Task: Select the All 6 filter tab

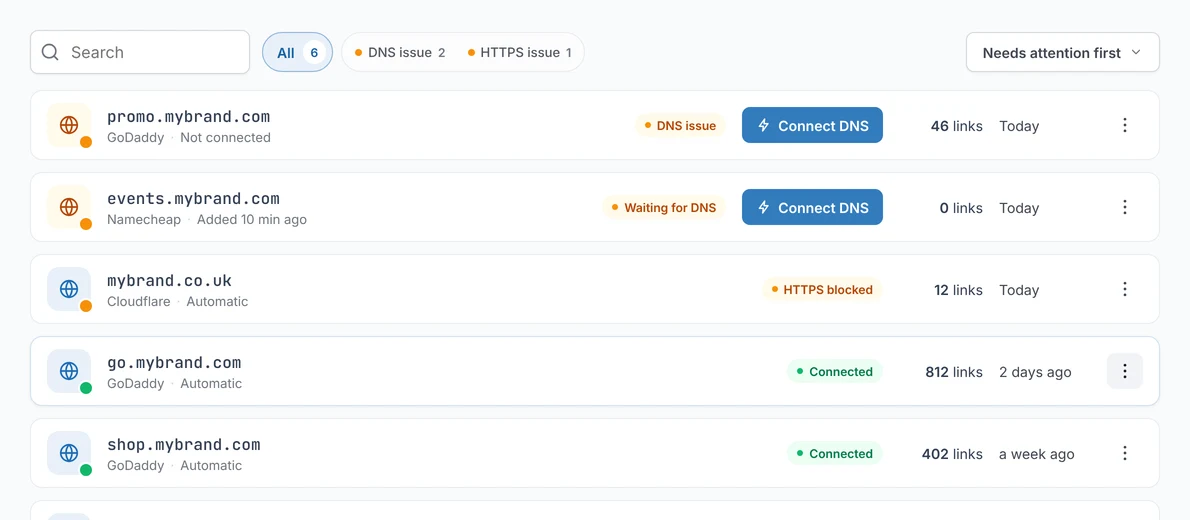Action: 298,52
